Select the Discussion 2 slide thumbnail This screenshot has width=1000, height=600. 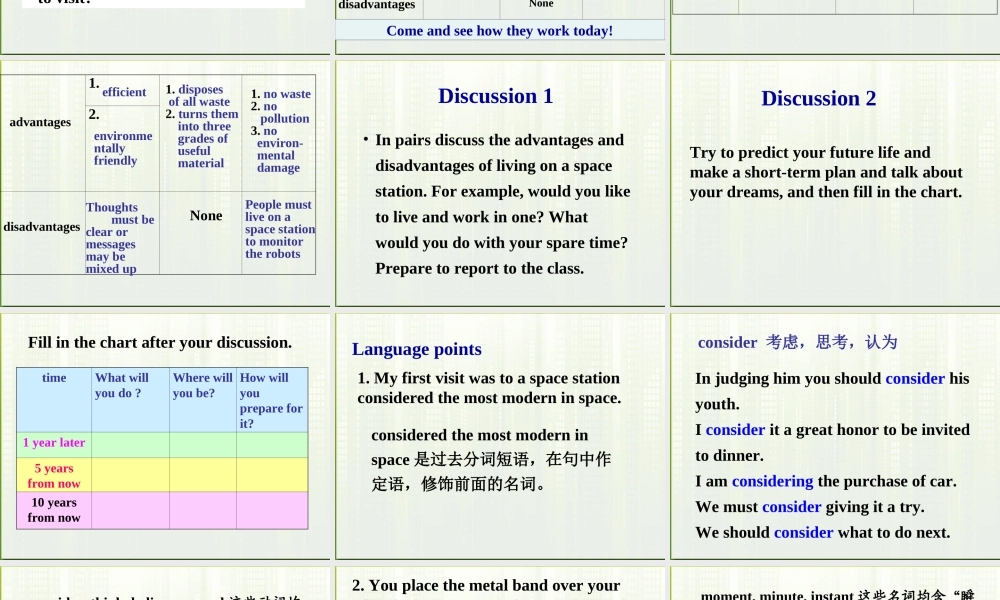pyautogui.click(x=835, y=184)
